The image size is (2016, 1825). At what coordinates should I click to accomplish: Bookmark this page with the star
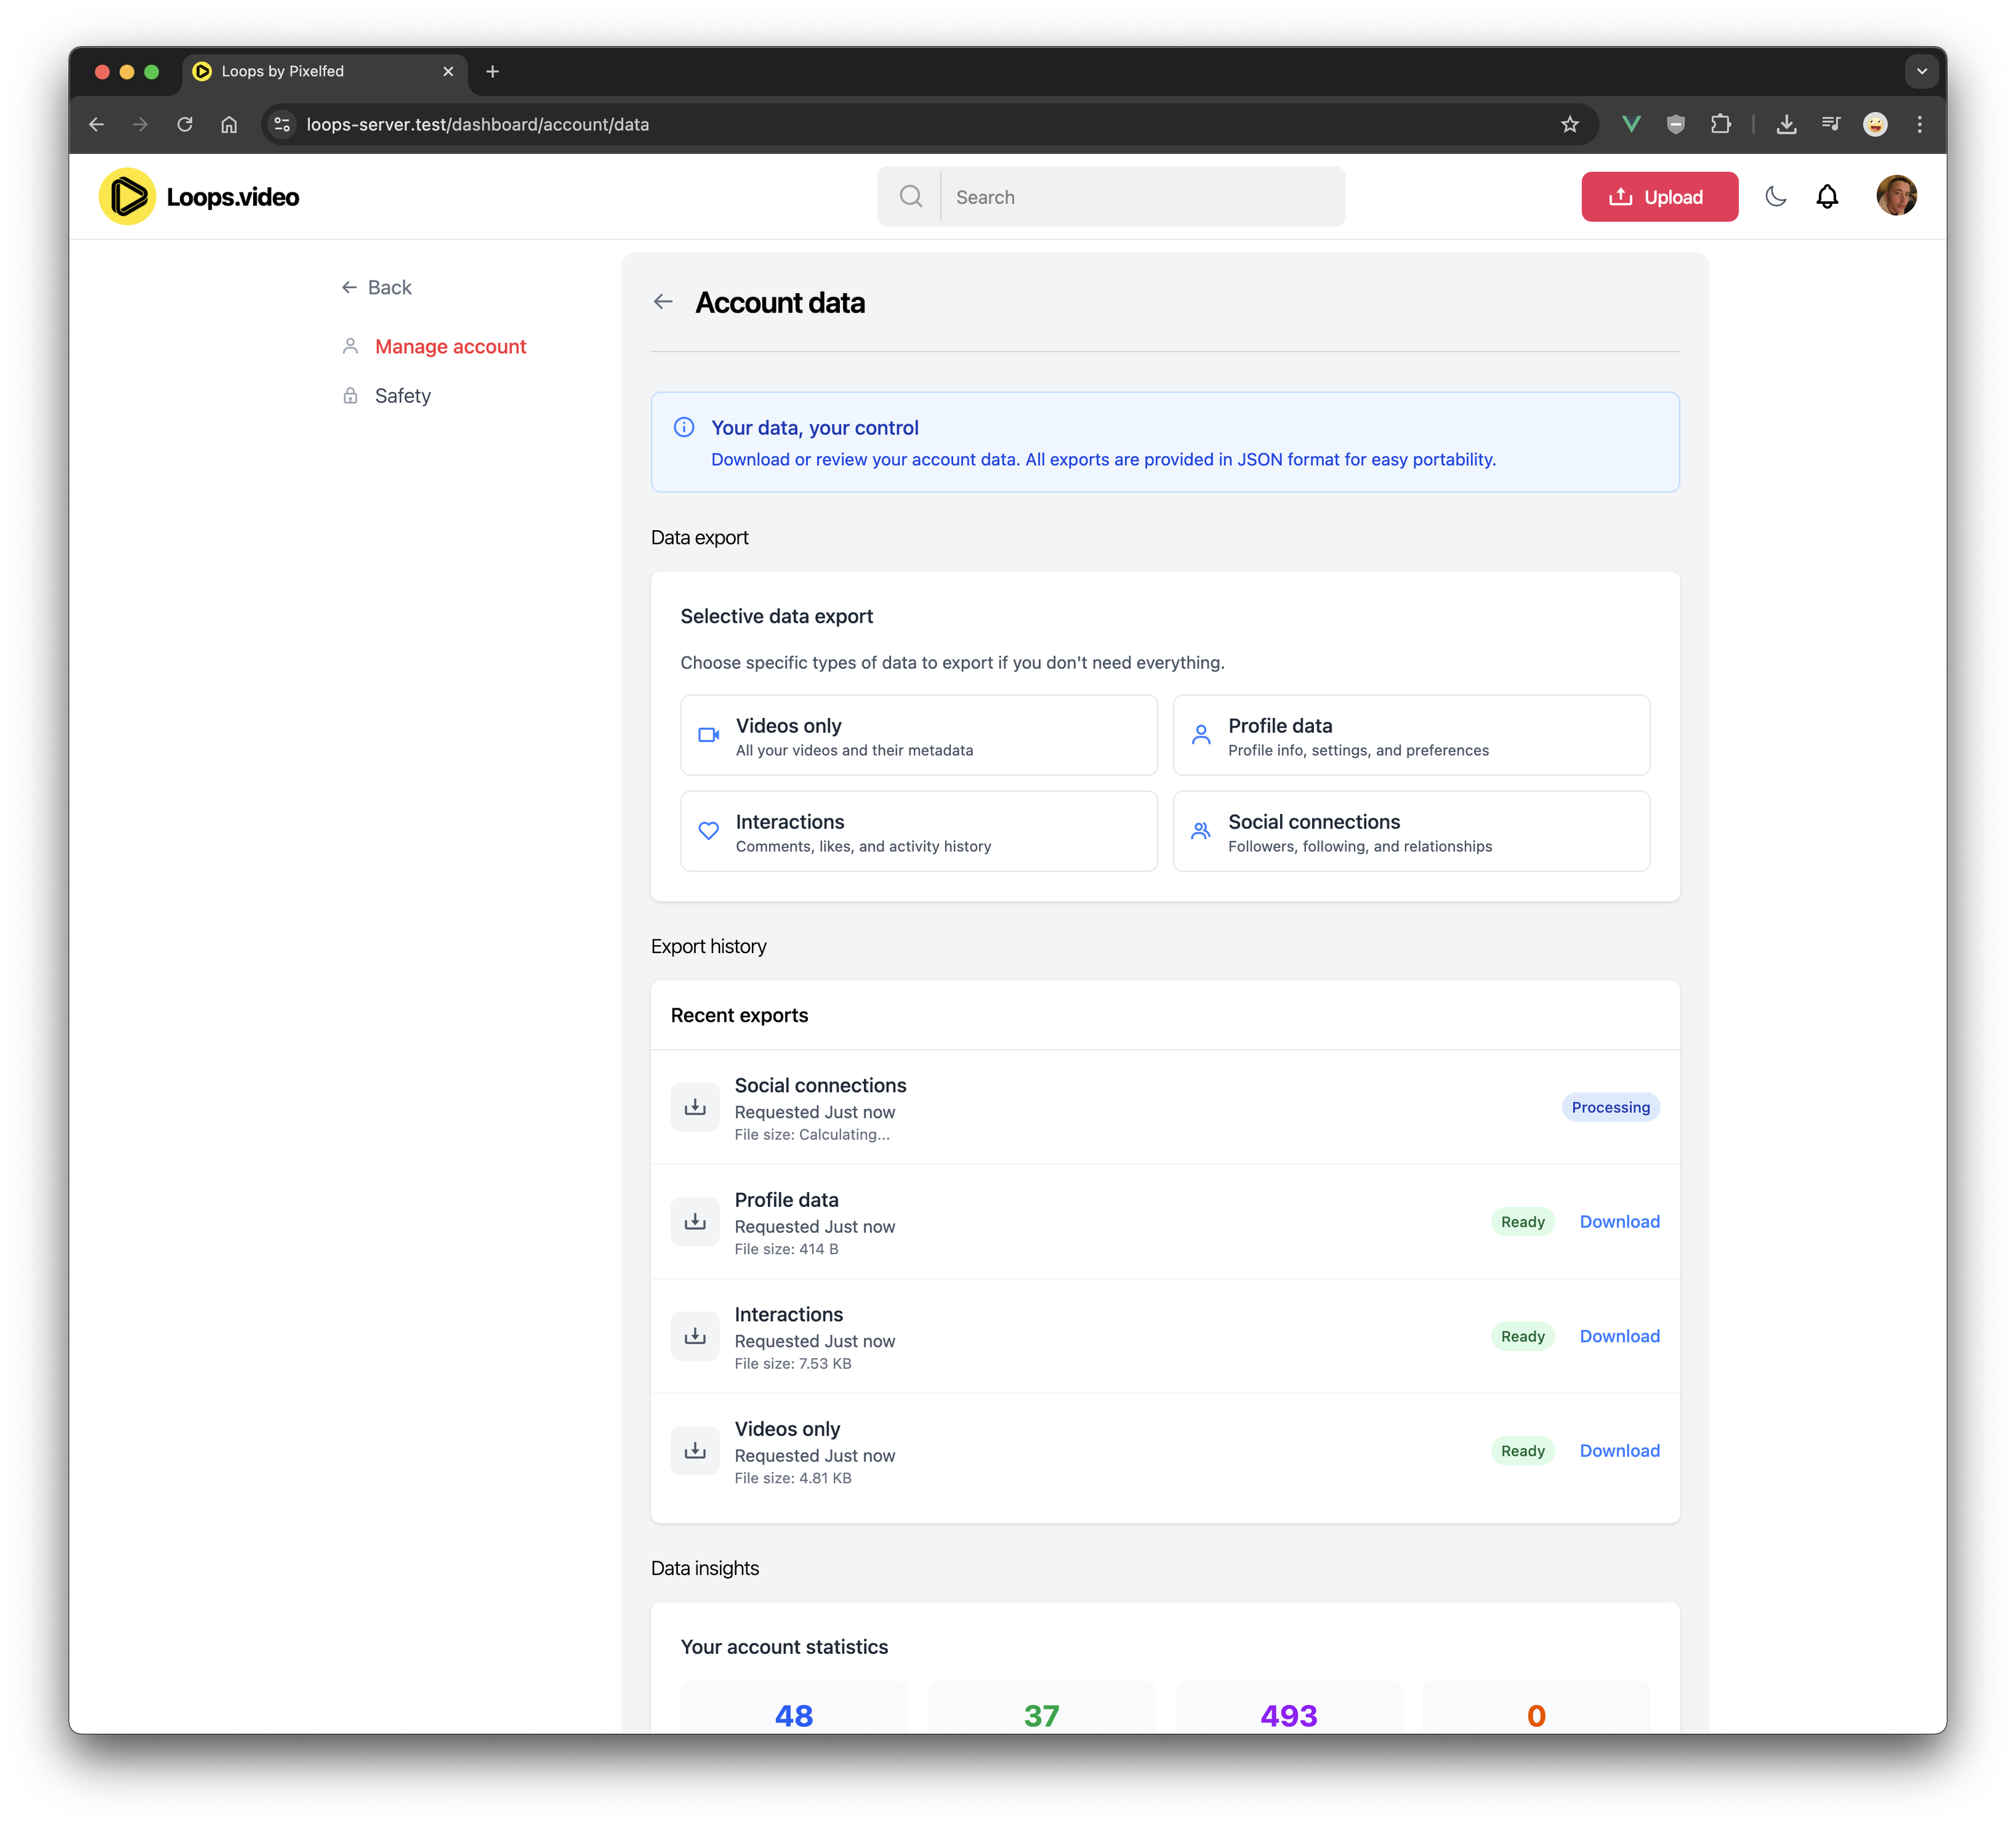click(x=1569, y=125)
